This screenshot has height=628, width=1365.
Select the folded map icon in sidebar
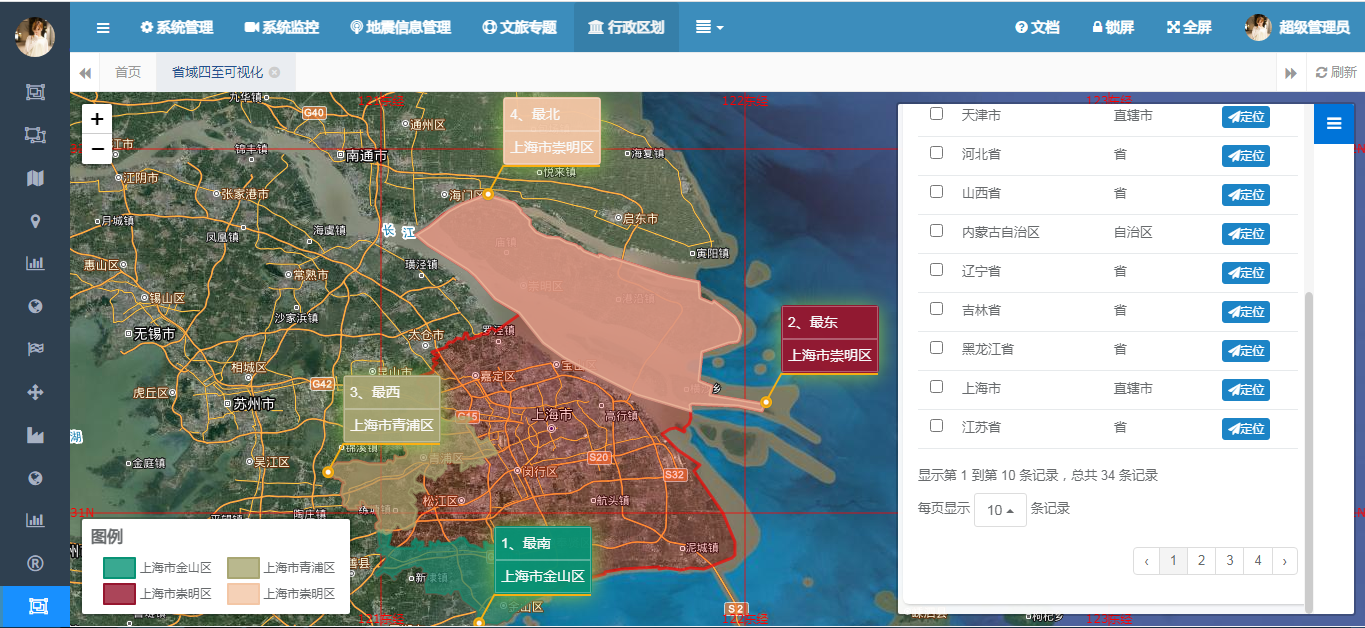35,178
